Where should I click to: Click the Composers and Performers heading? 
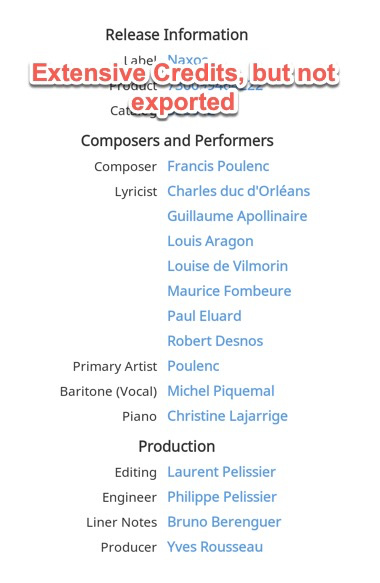pyautogui.click(x=177, y=141)
